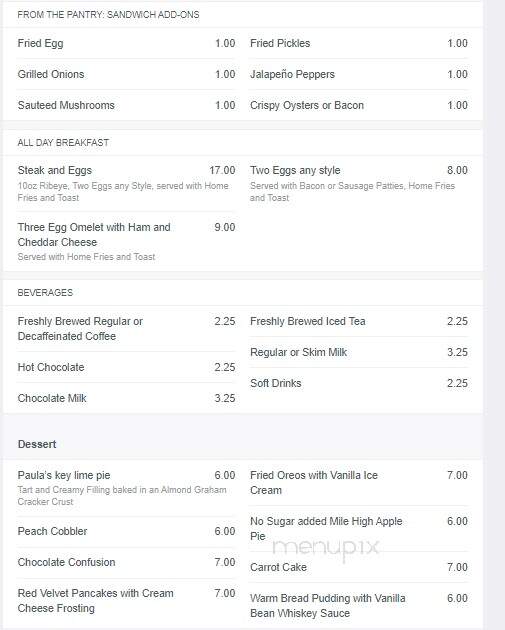Screen dimensions: 505x630
Task: Click the menupix watermark logo
Action: pyautogui.click(x=326, y=549)
